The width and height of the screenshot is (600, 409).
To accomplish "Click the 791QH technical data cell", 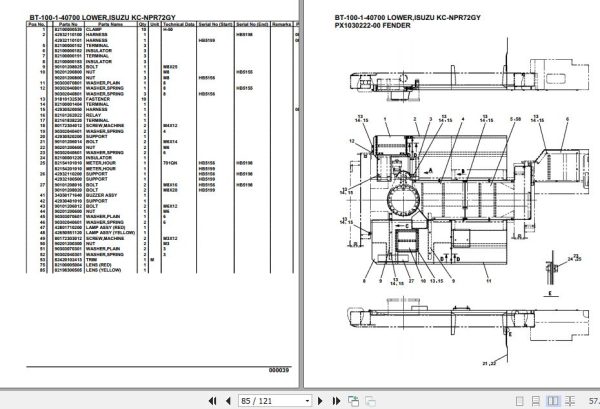I will [x=170, y=163].
